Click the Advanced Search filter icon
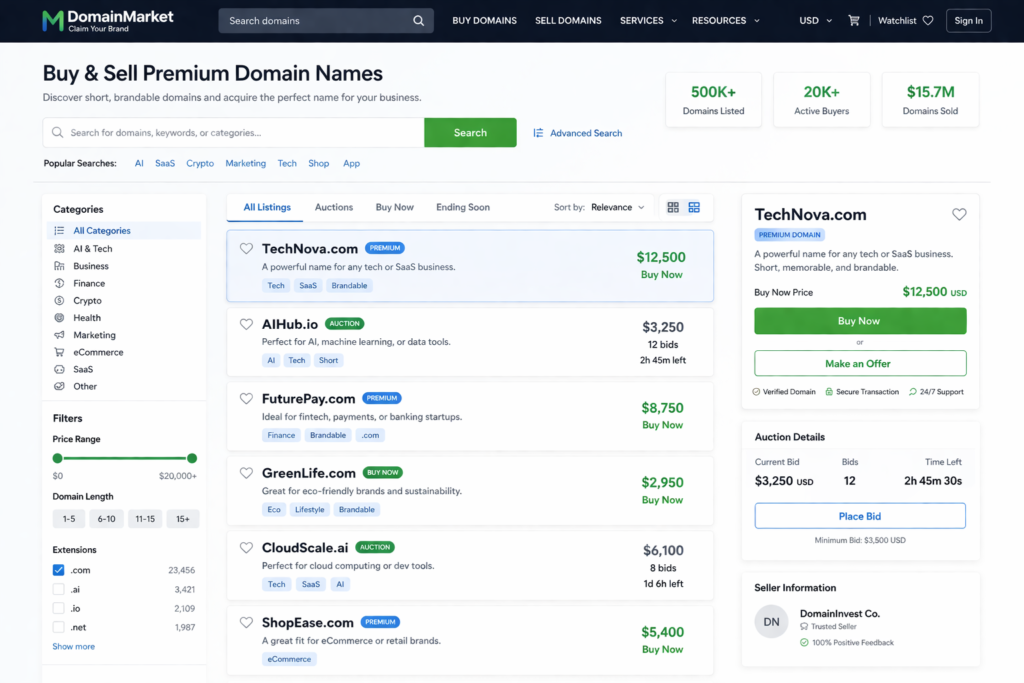Image resolution: width=1024 pixels, height=683 pixels. [x=538, y=133]
